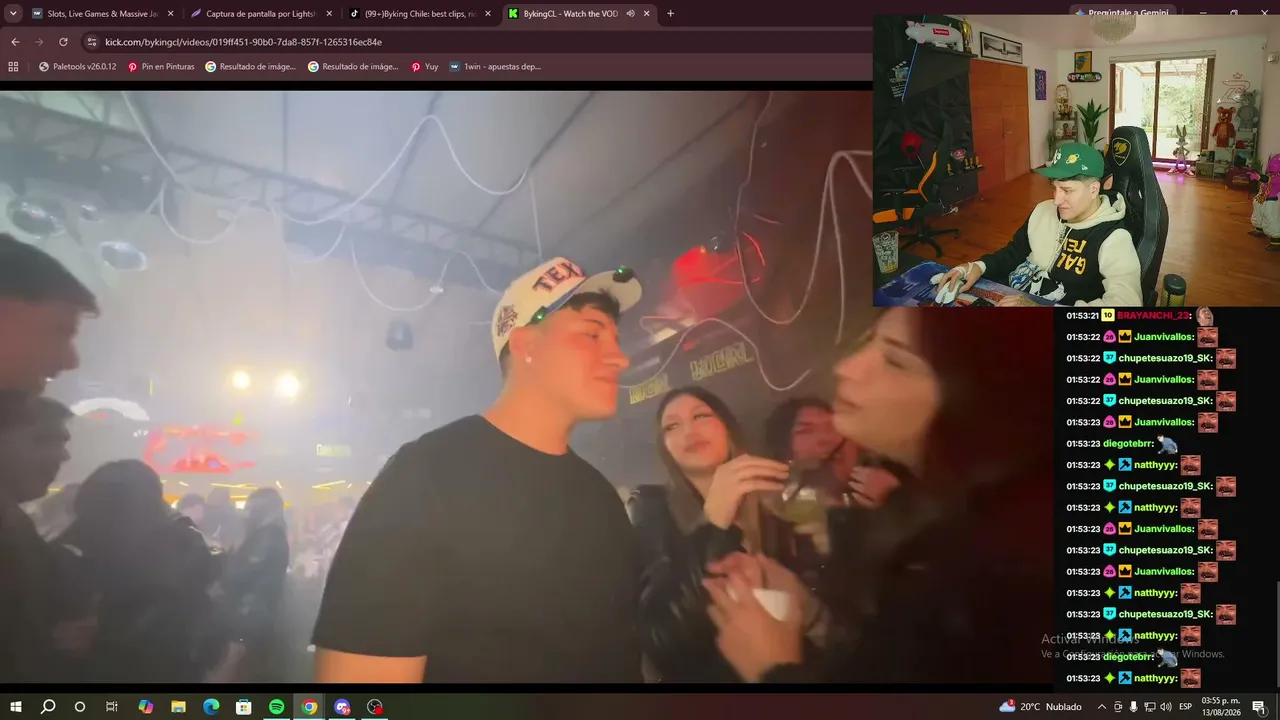The height and width of the screenshot is (720, 1280).
Task: Close the BykingCL Watch the VOD tab
Action: click(x=646, y=14)
